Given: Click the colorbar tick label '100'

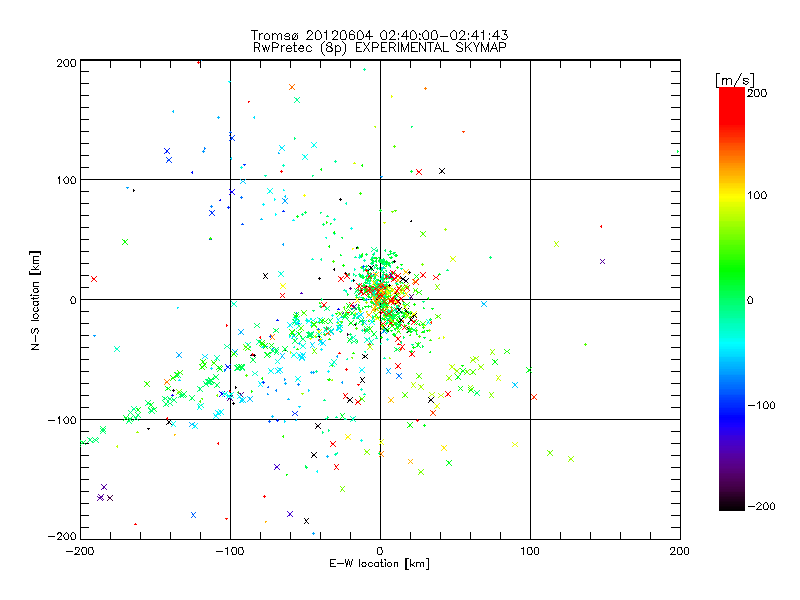Looking at the screenshot, I should pos(757,195).
